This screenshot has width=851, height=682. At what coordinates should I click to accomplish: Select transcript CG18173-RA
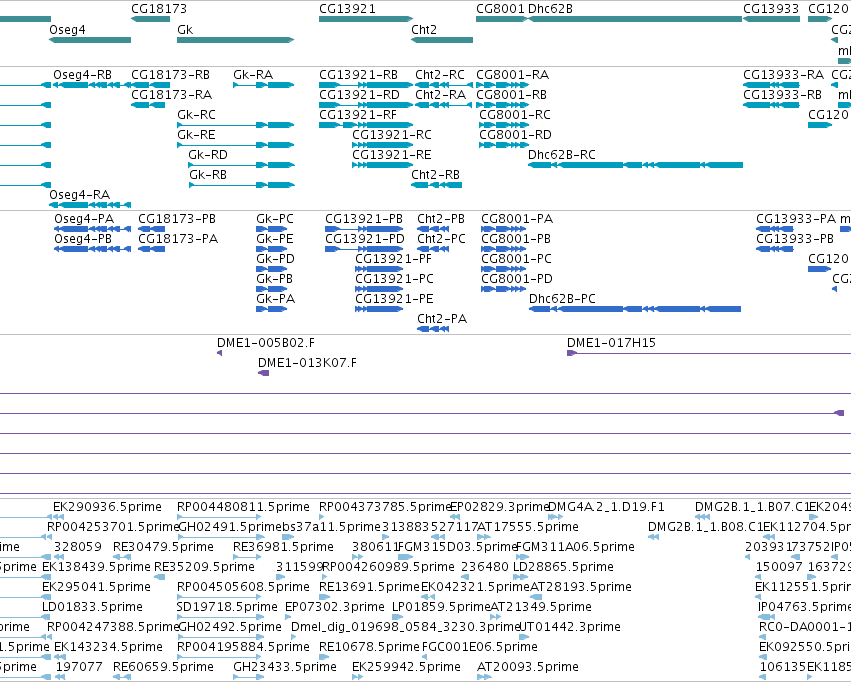click(x=172, y=94)
